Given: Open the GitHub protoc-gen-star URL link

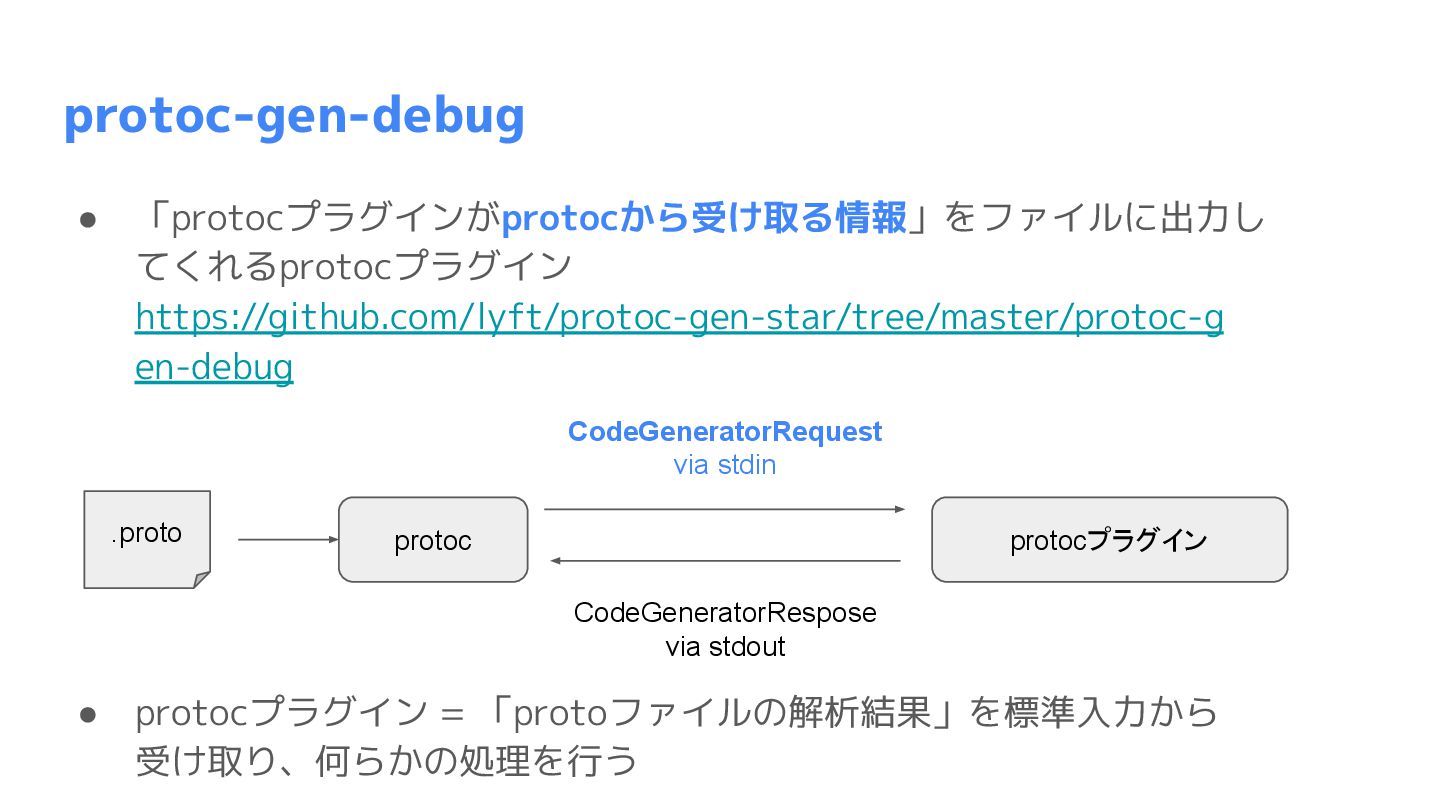Looking at the screenshot, I should click(678, 318).
